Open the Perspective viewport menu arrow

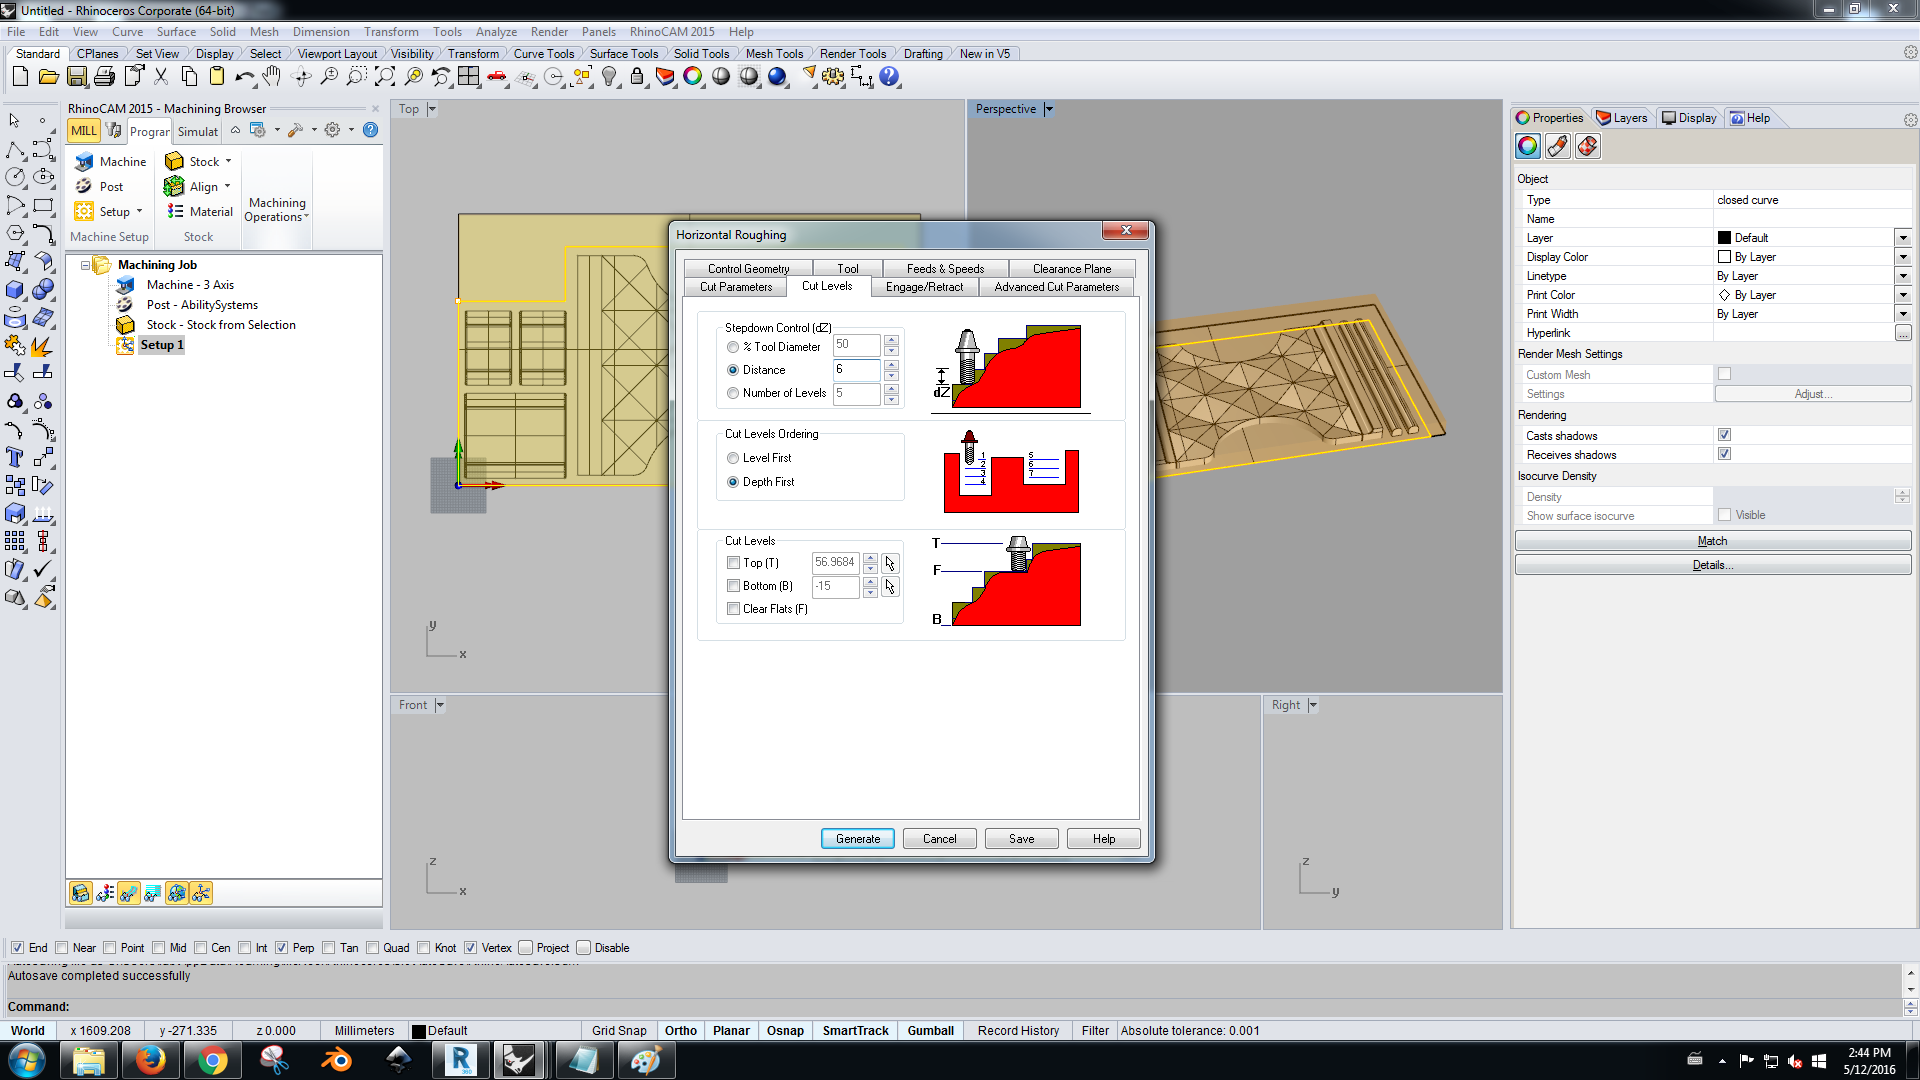[1049, 109]
